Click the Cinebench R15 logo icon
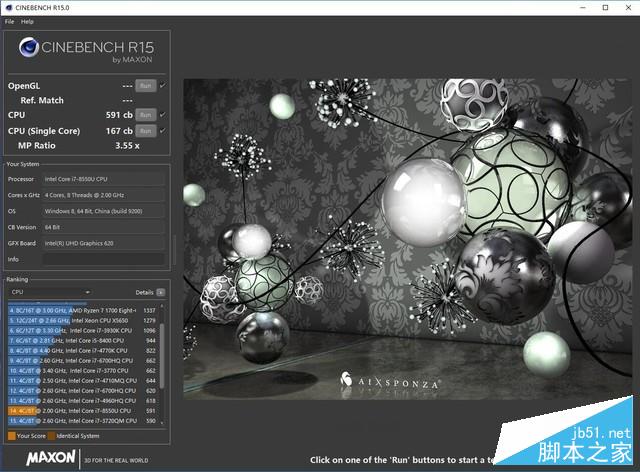This screenshot has height=472, width=640. (x=29, y=47)
